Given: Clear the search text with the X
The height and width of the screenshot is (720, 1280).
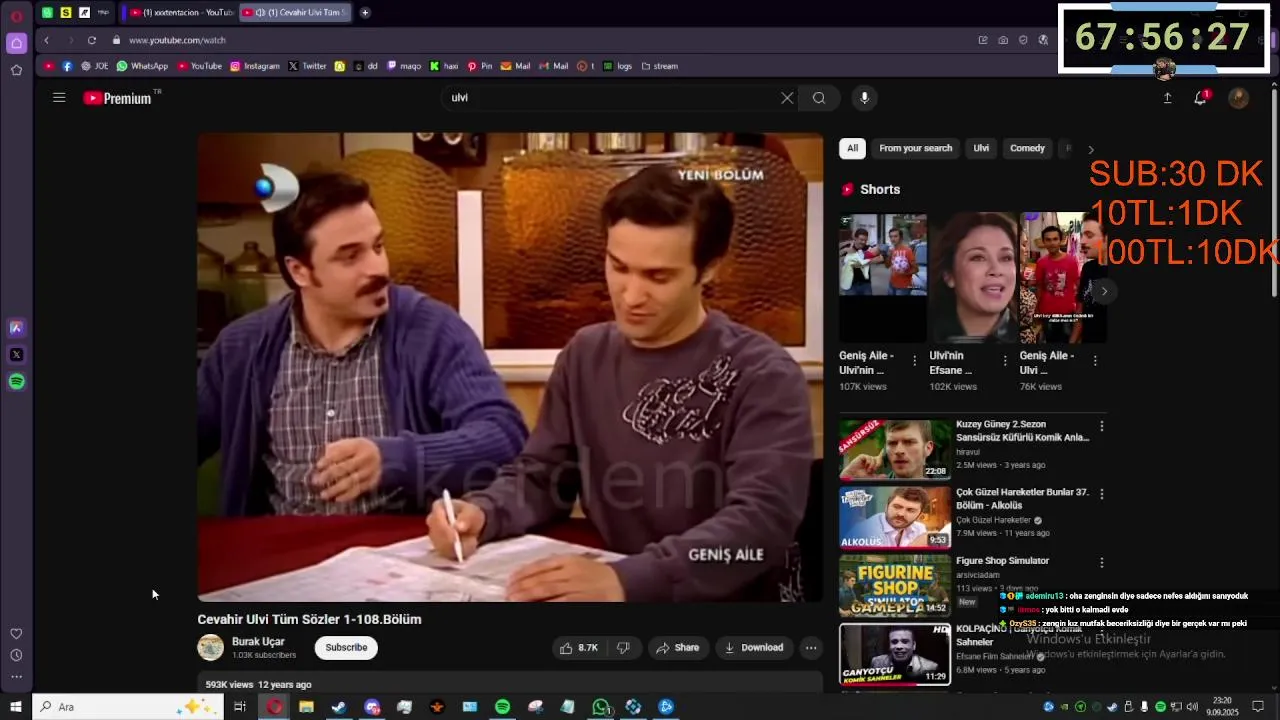Looking at the screenshot, I should (787, 98).
